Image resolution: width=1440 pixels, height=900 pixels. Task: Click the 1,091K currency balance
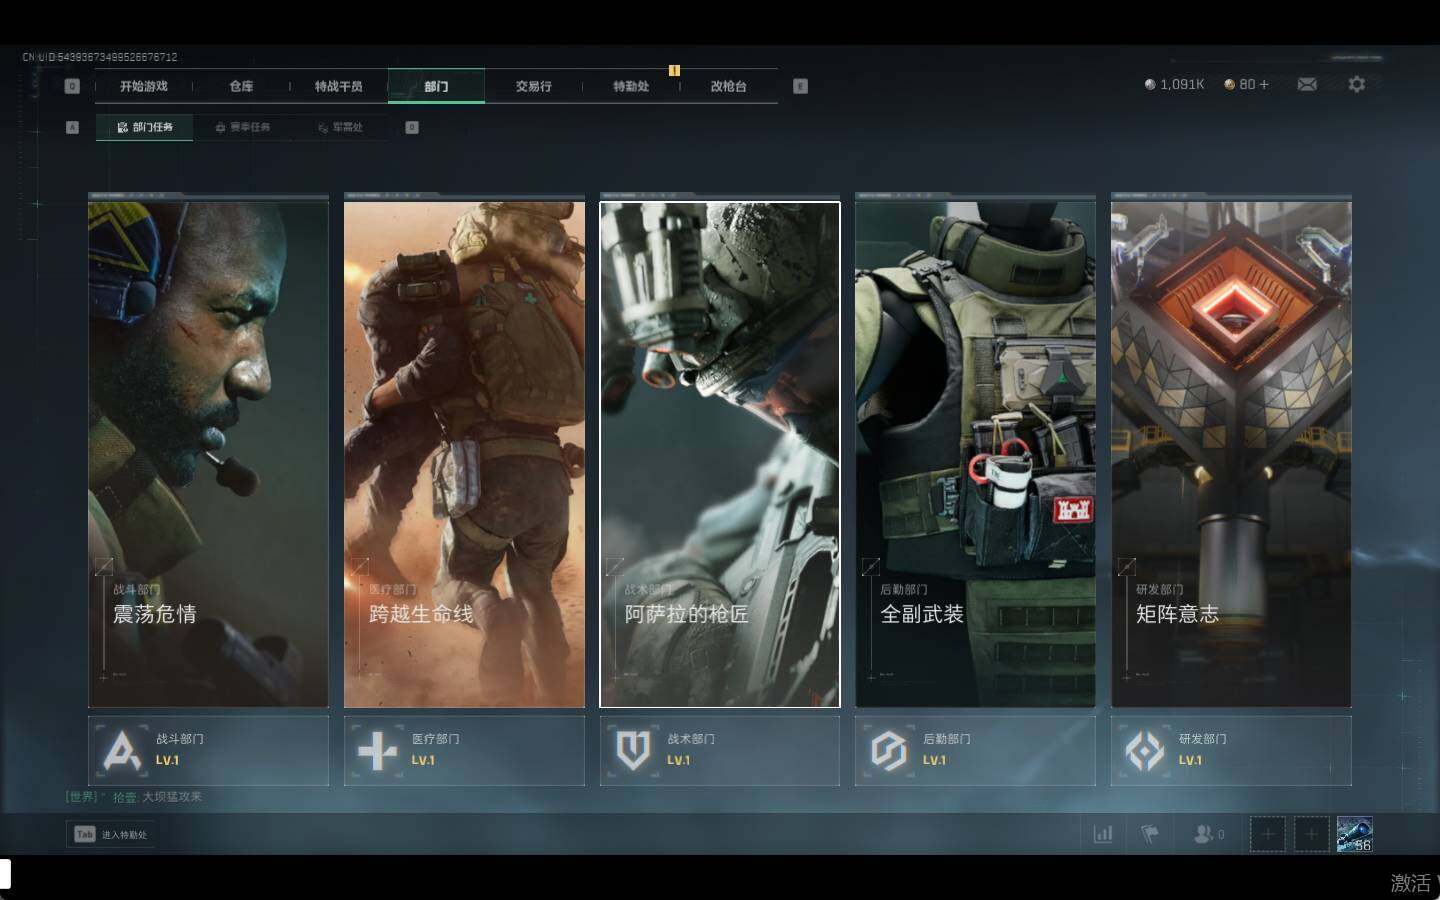coord(1174,84)
